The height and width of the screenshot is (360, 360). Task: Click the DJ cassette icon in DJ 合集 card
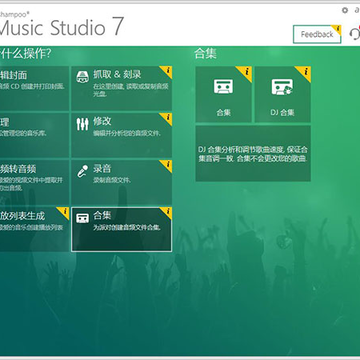click(x=282, y=87)
